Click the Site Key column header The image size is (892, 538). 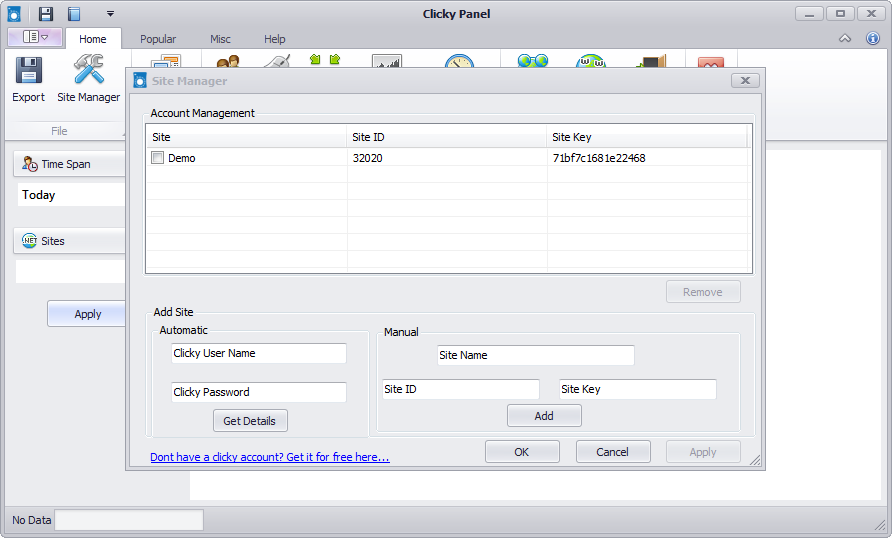(647, 137)
